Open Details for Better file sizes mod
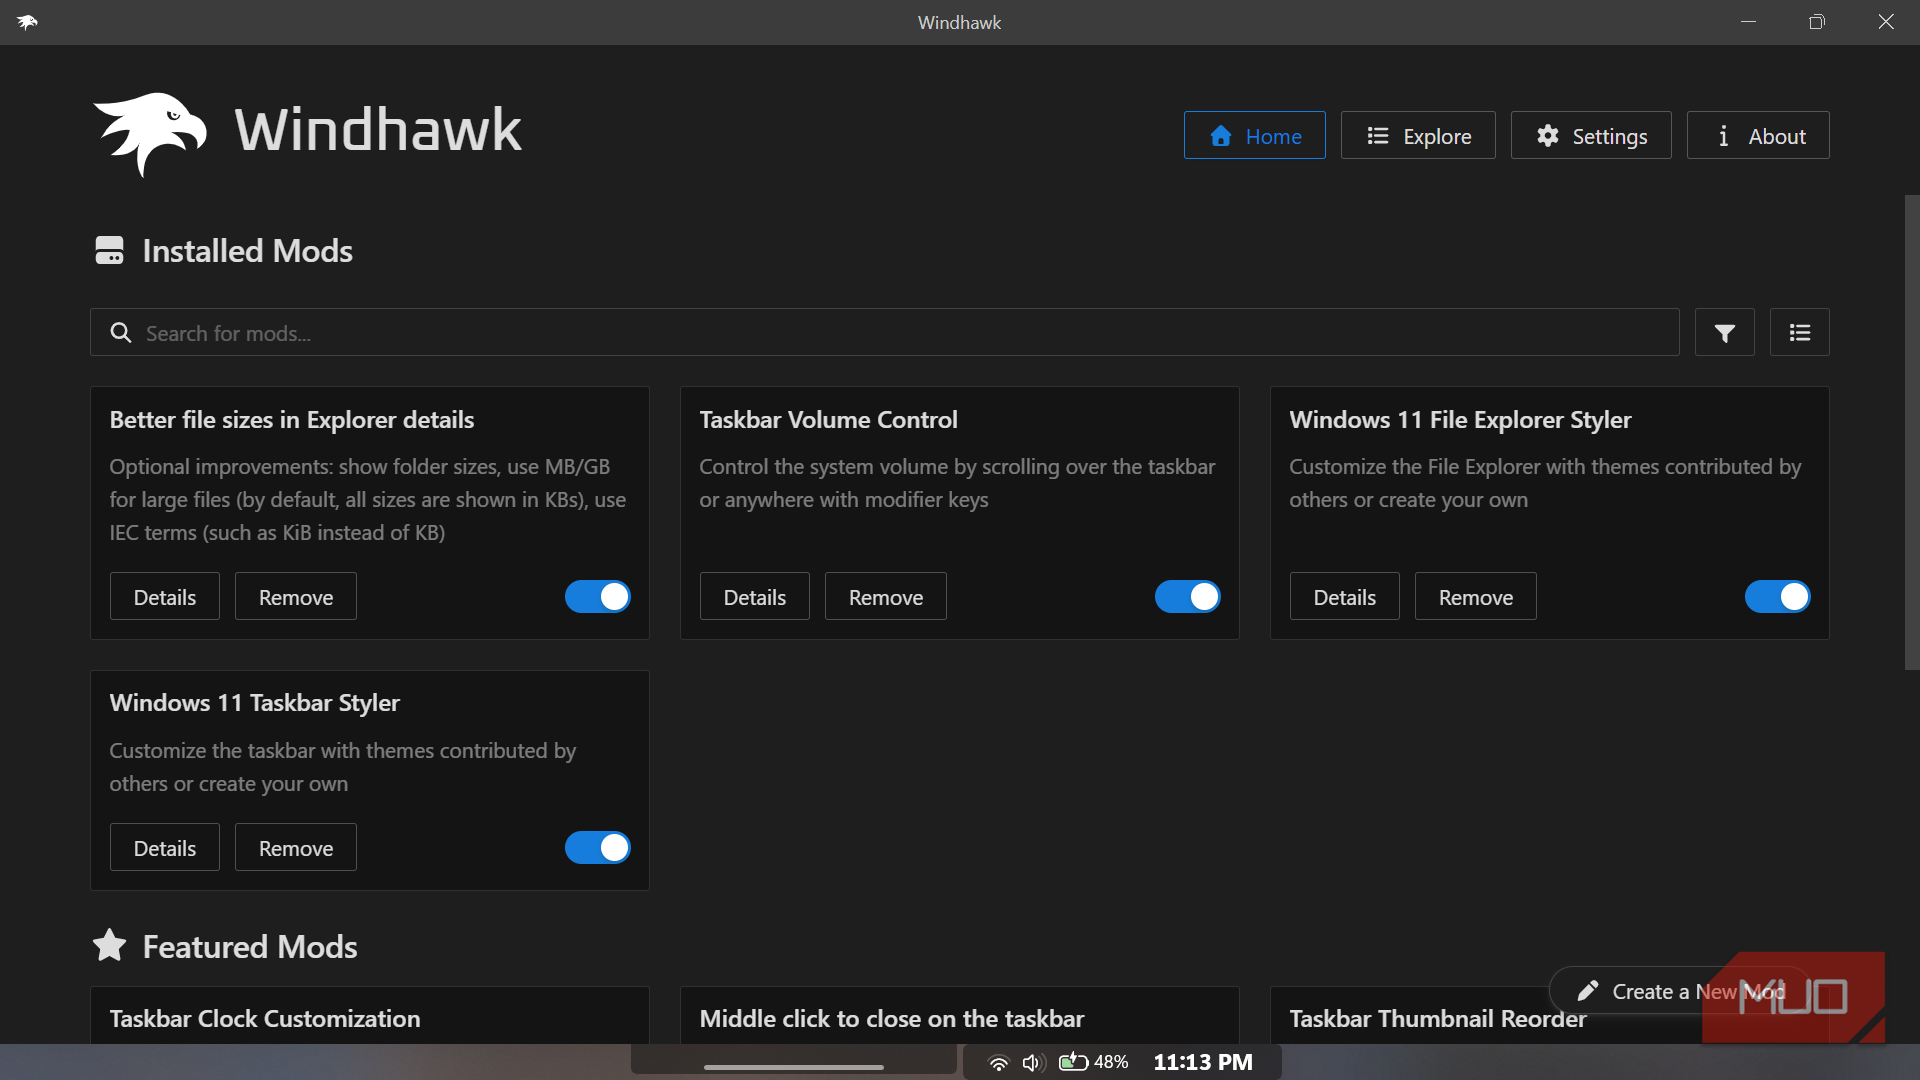The image size is (1920, 1080). click(x=165, y=597)
